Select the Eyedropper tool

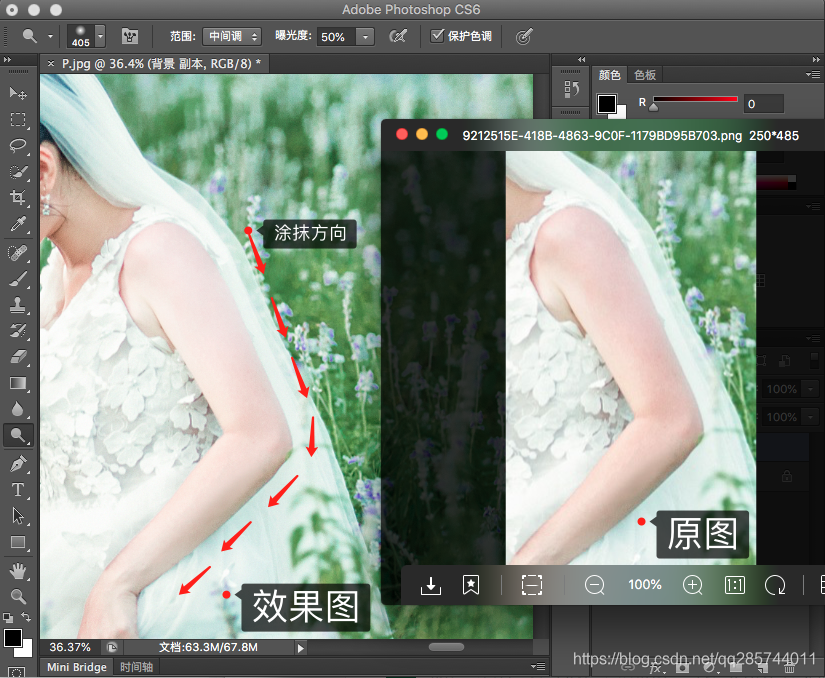[x=18, y=224]
